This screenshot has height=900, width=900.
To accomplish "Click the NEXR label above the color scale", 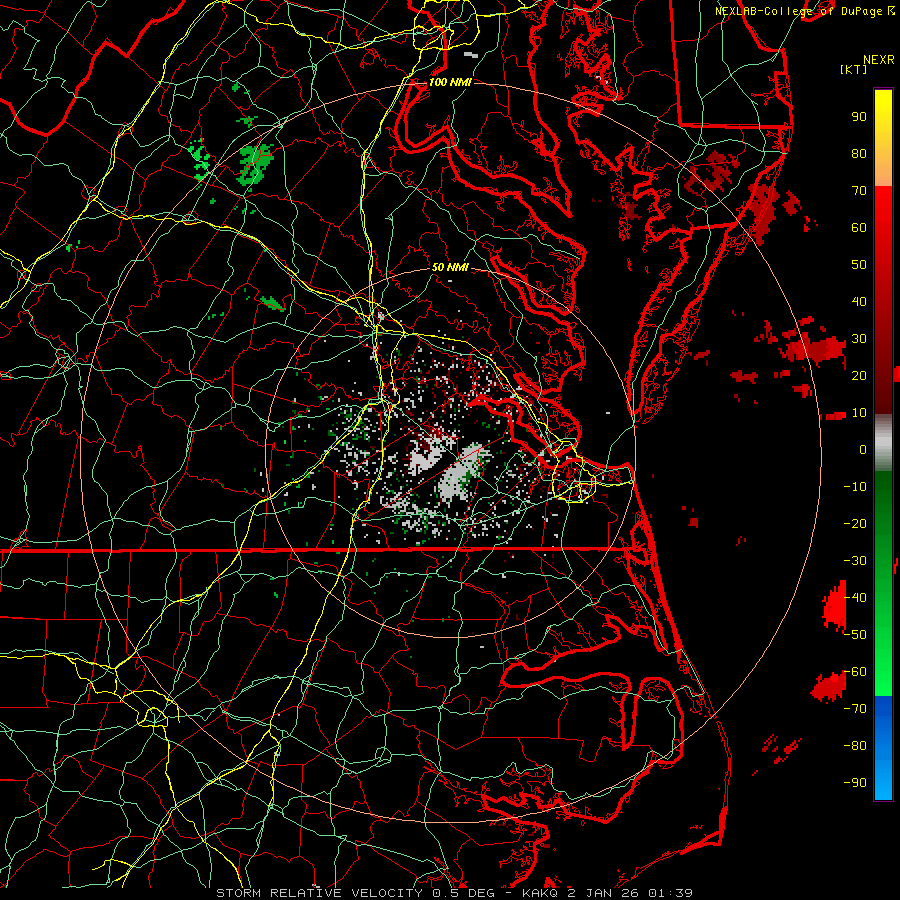I will pyautogui.click(x=879, y=60).
